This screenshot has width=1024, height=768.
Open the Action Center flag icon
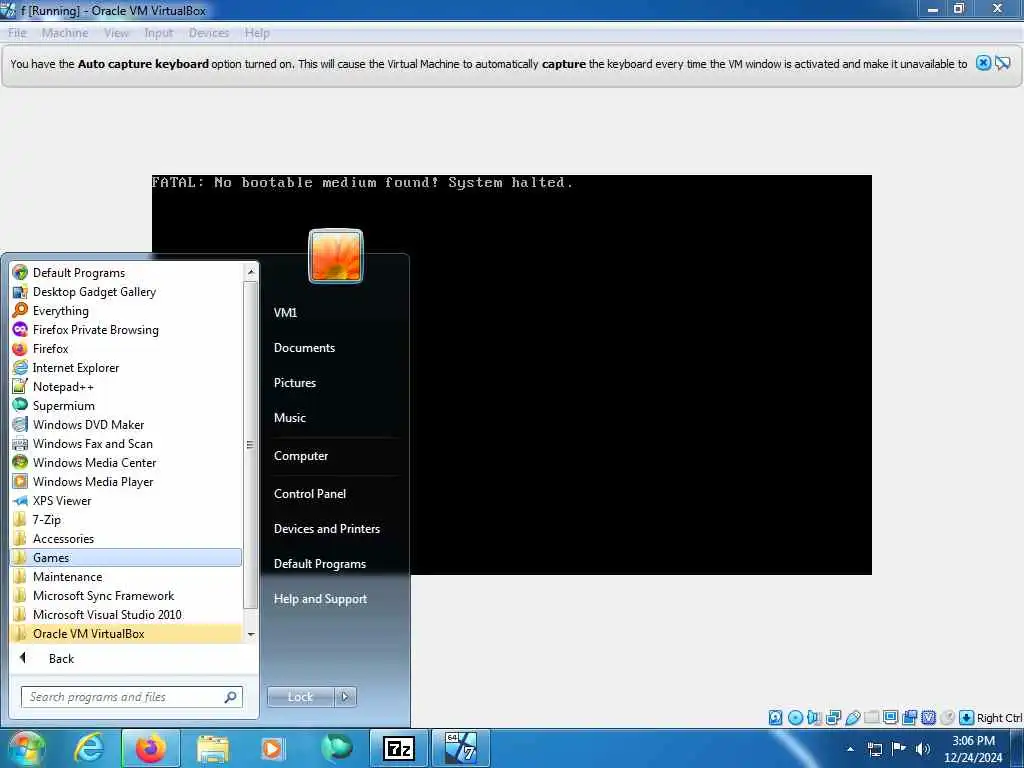tap(899, 748)
